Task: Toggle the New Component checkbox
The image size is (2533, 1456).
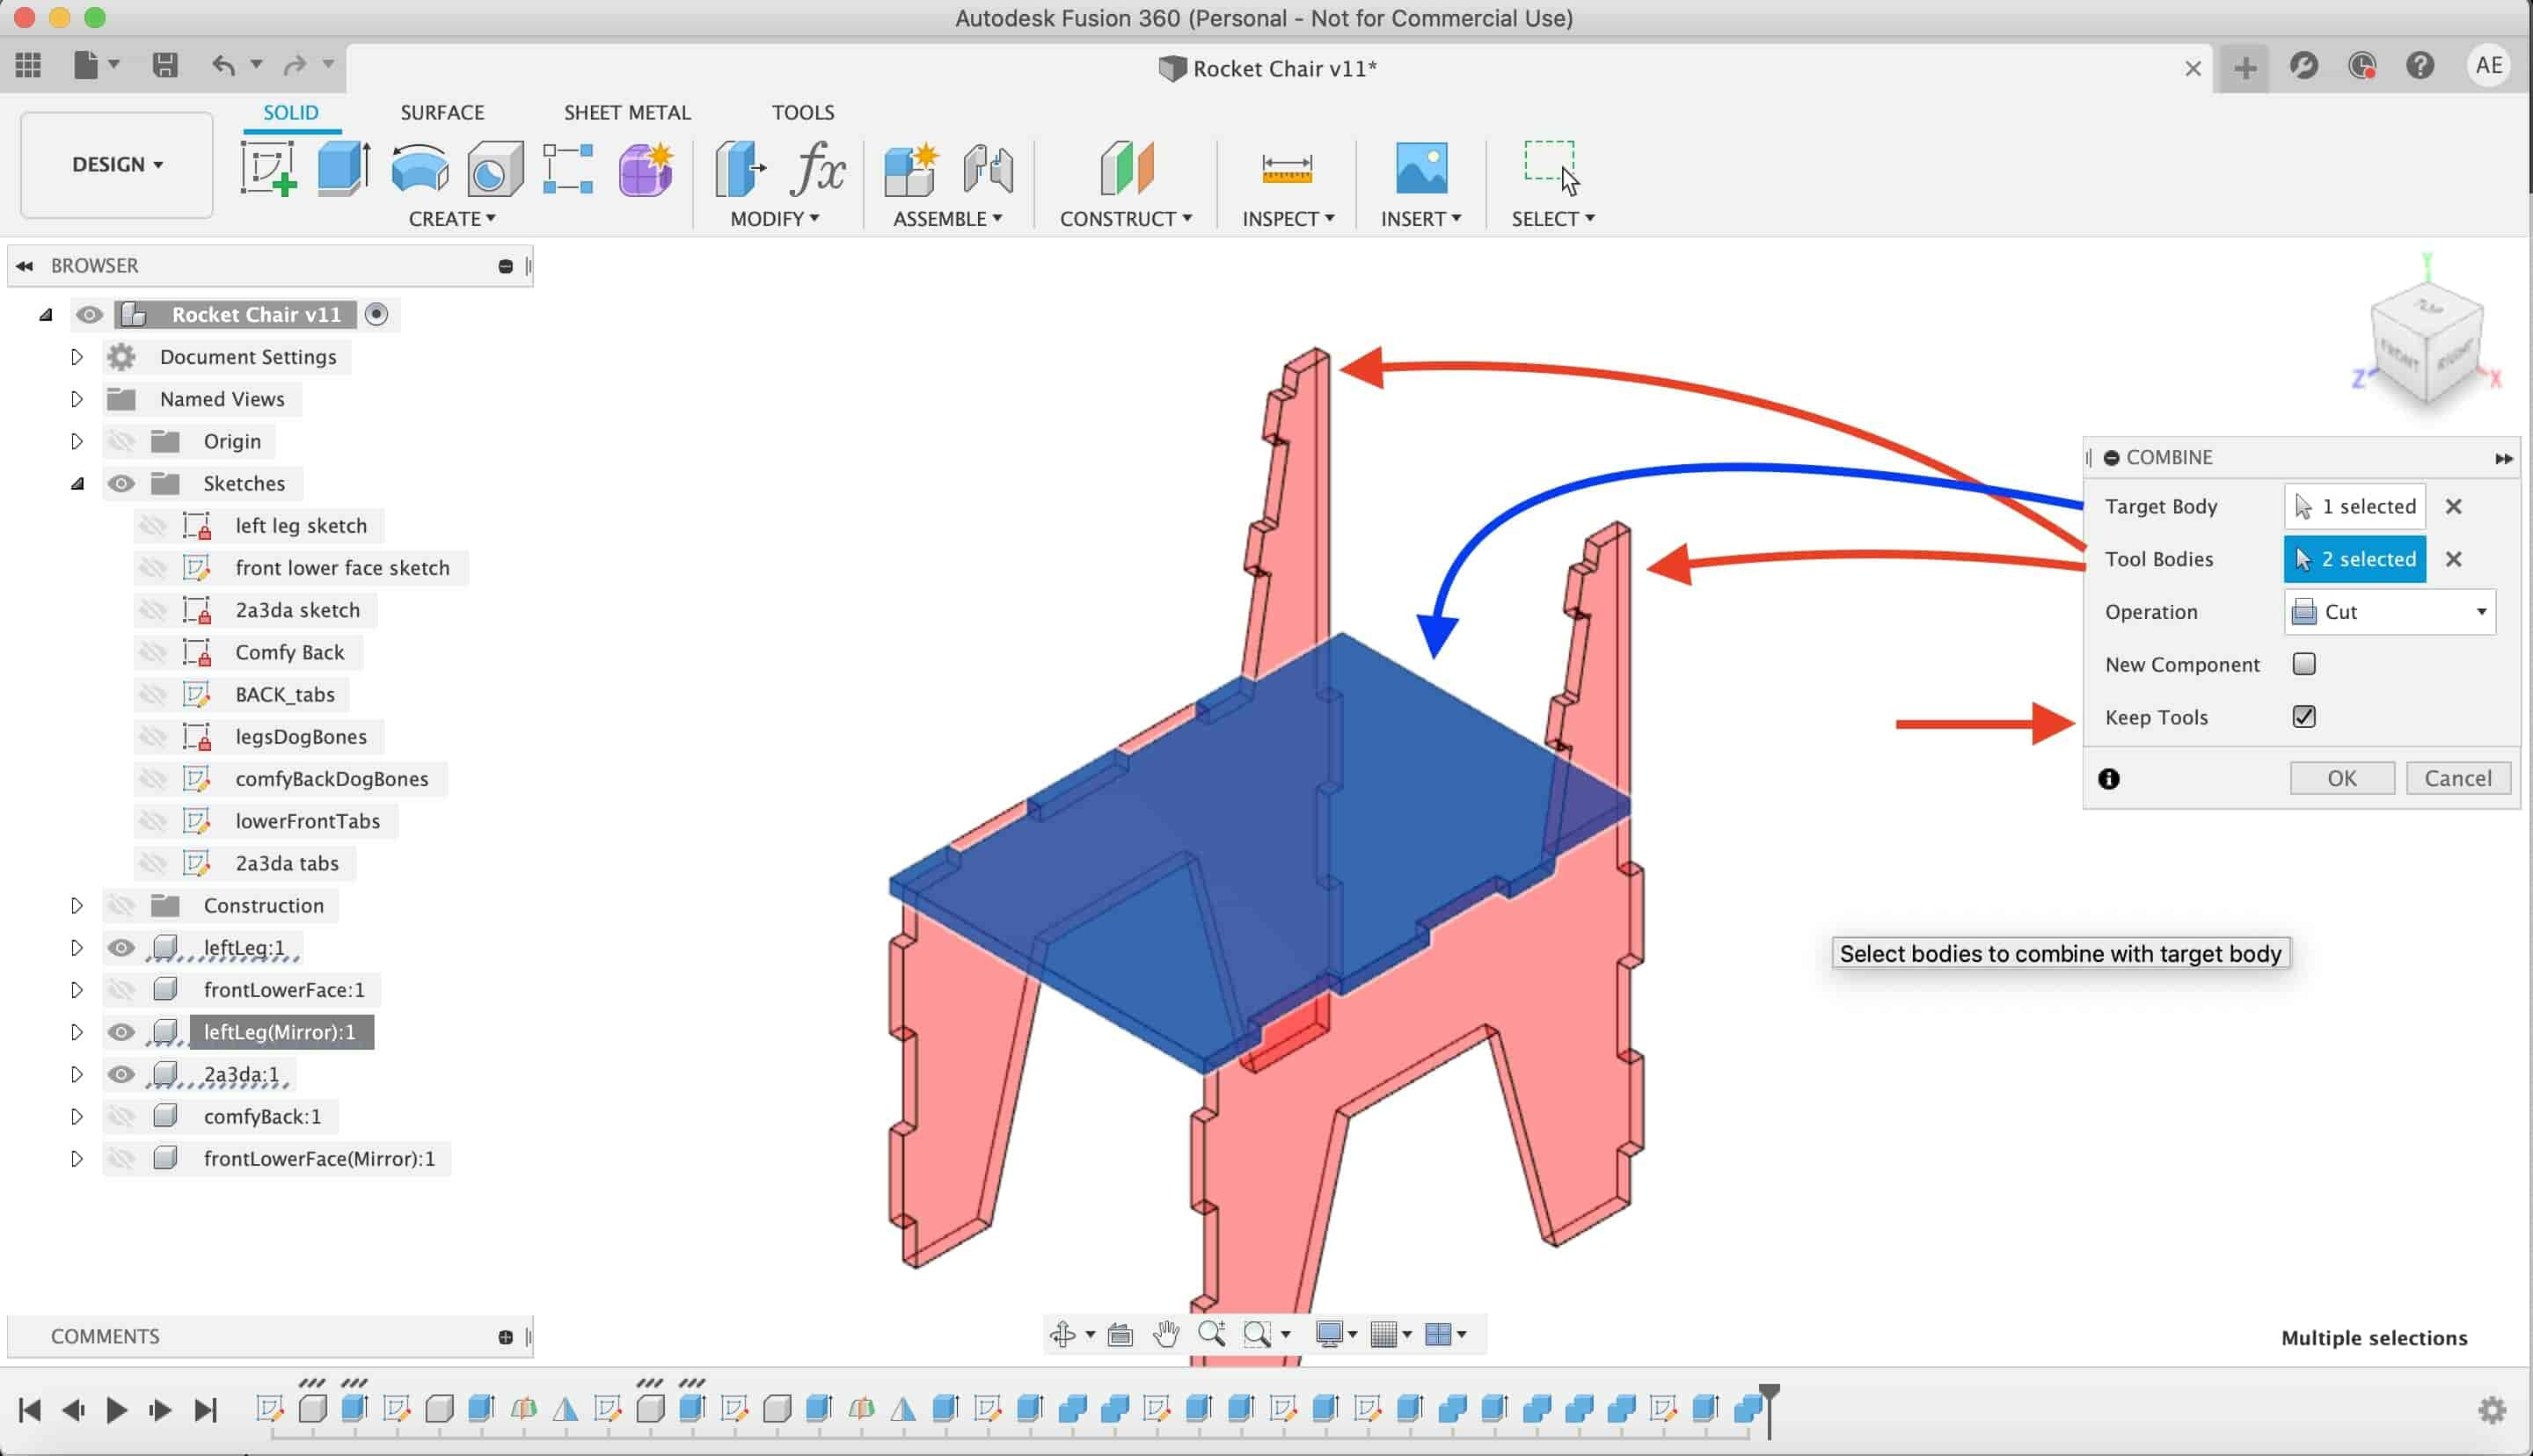Action: (2304, 664)
